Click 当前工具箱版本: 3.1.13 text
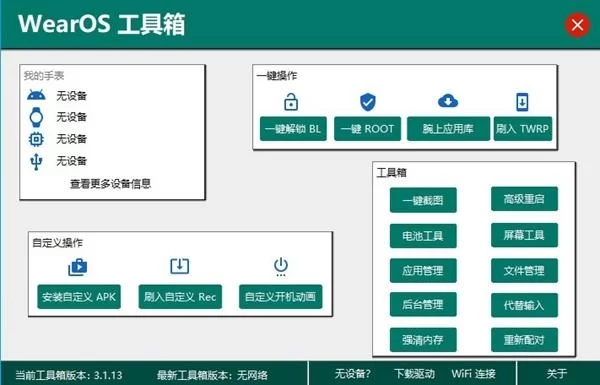Screen dimensions: 600x385 coord(69,375)
